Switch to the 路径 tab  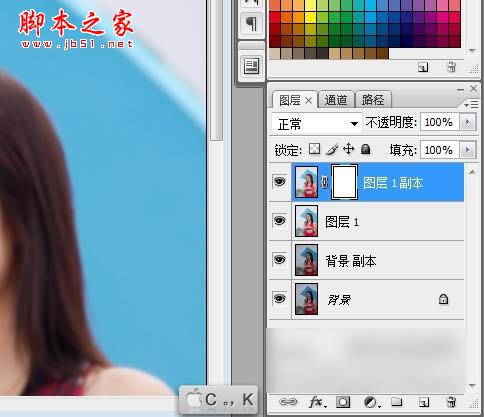pos(373,100)
